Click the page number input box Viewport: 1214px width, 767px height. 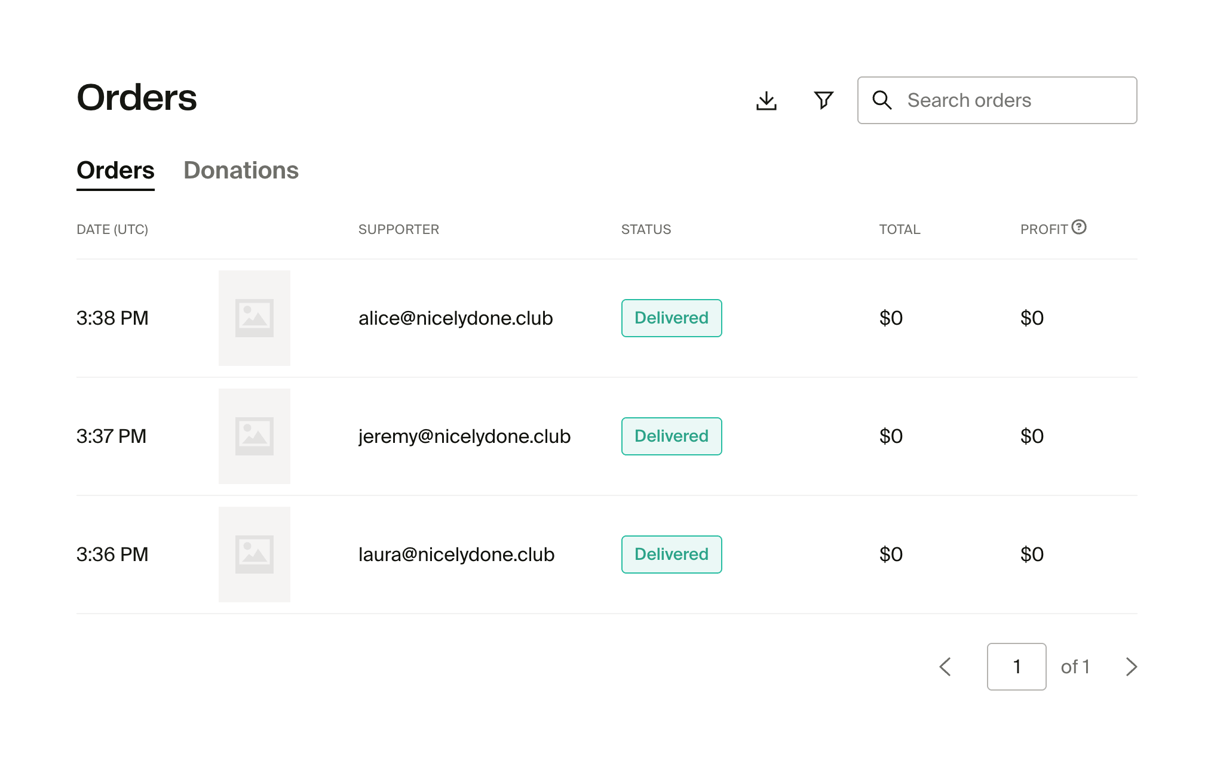coord(1016,666)
